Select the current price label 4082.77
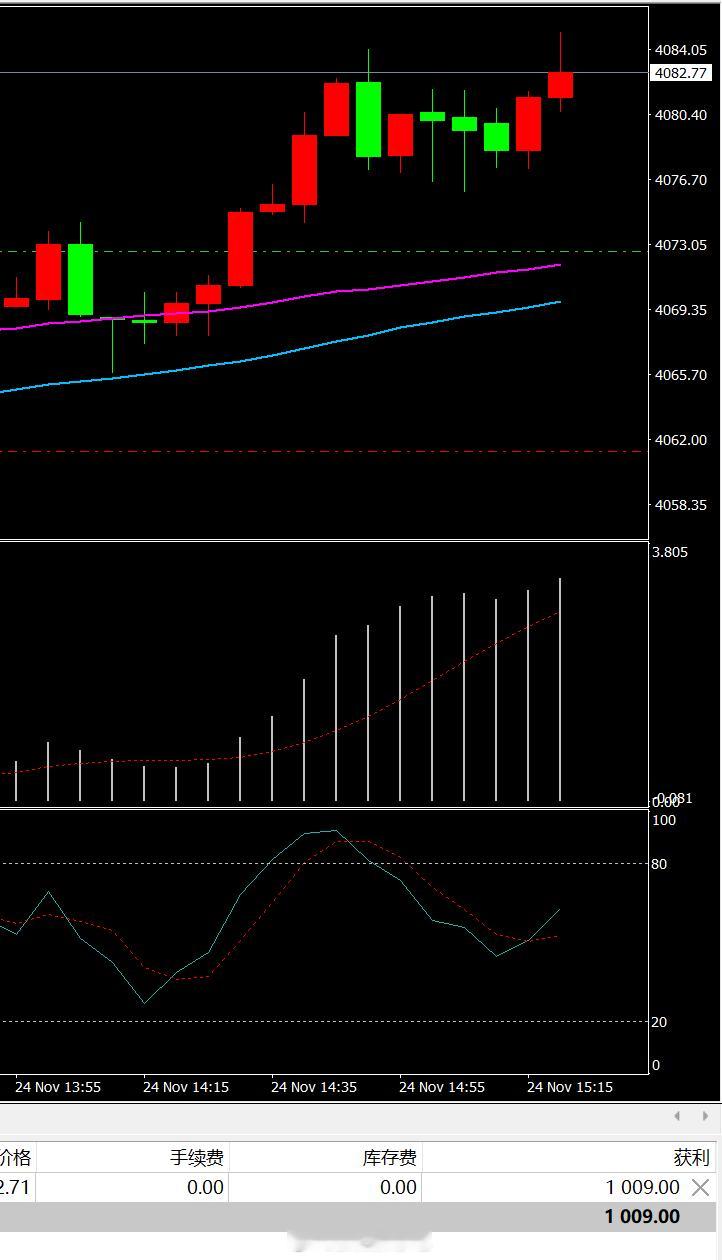The image size is (722, 1260). click(x=681, y=73)
